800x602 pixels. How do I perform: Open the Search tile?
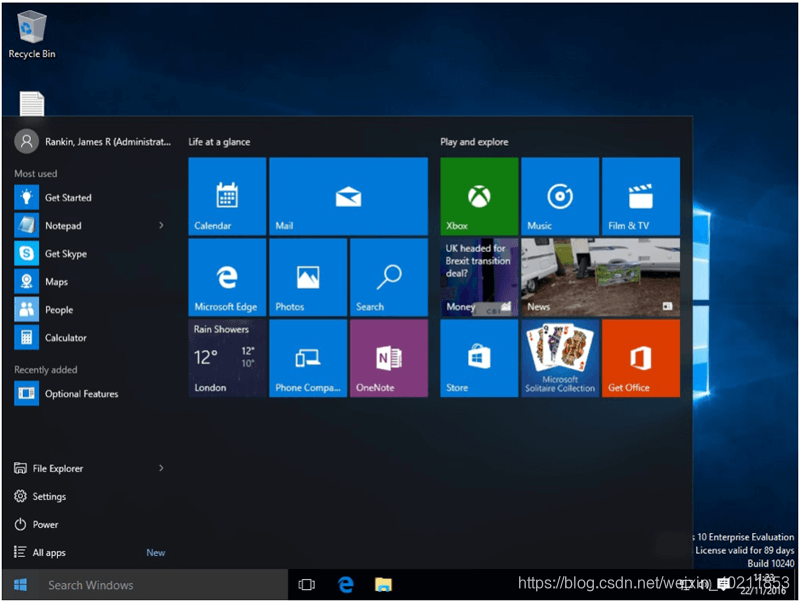pyautogui.click(x=389, y=277)
